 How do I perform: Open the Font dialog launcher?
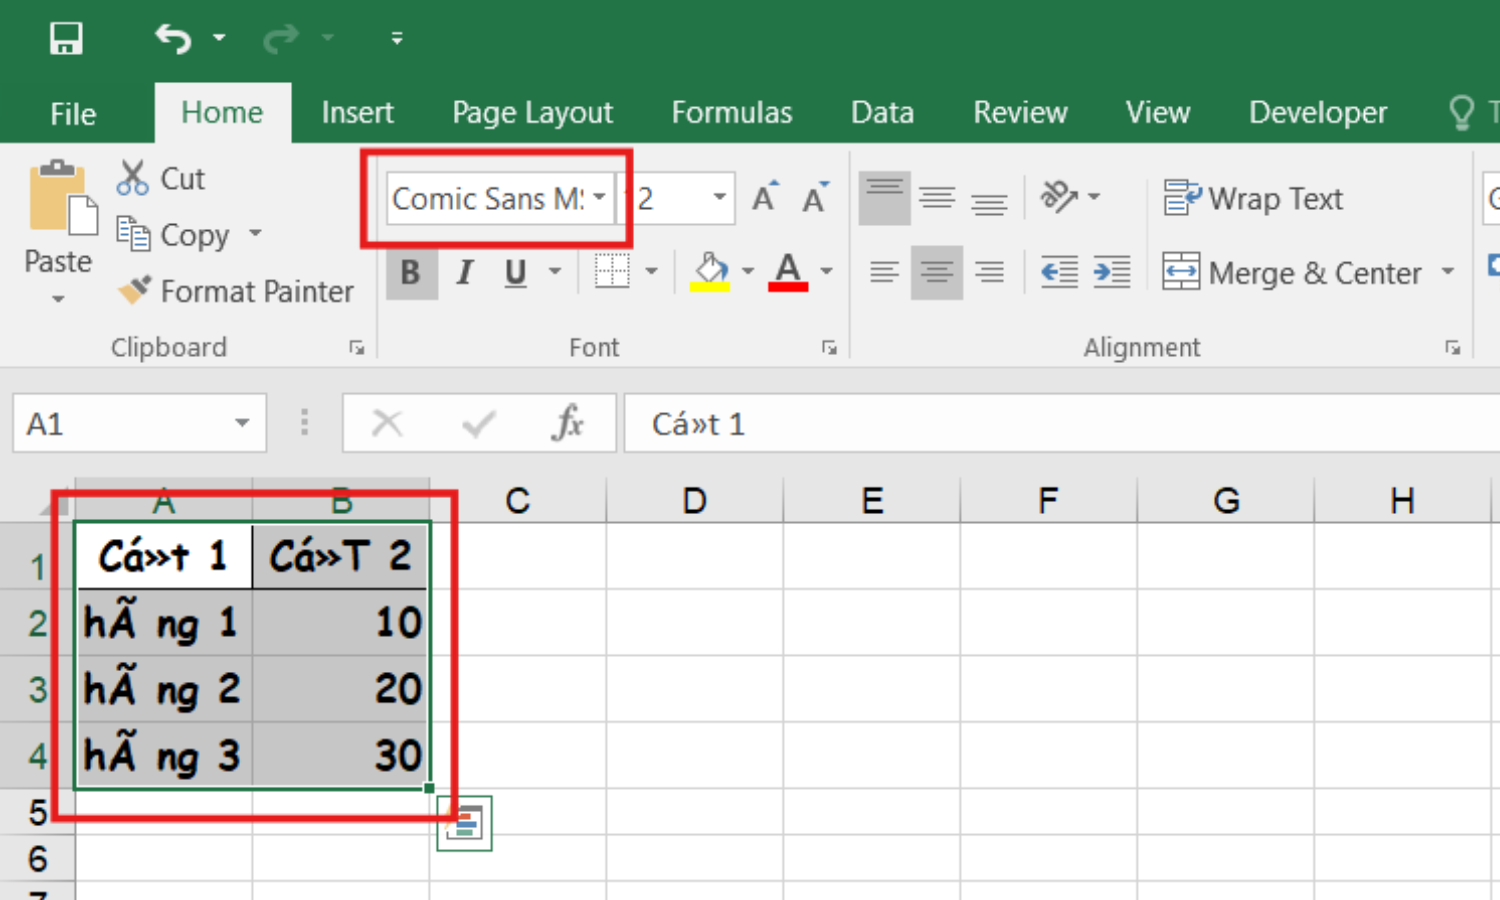coord(829,347)
